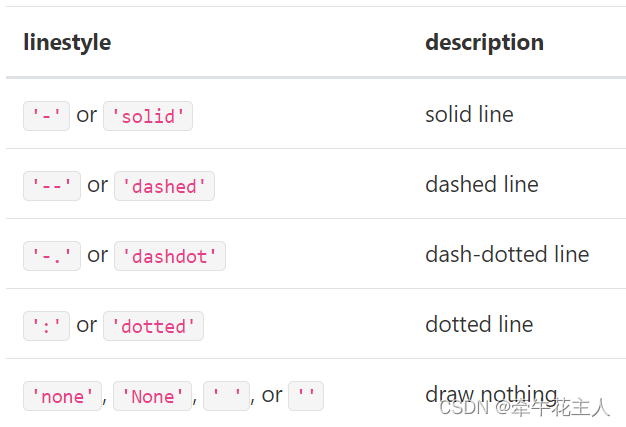The height and width of the screenshot is (427, 626).
Task: Click the capitalized 'None' code chip
Action: 152,396
